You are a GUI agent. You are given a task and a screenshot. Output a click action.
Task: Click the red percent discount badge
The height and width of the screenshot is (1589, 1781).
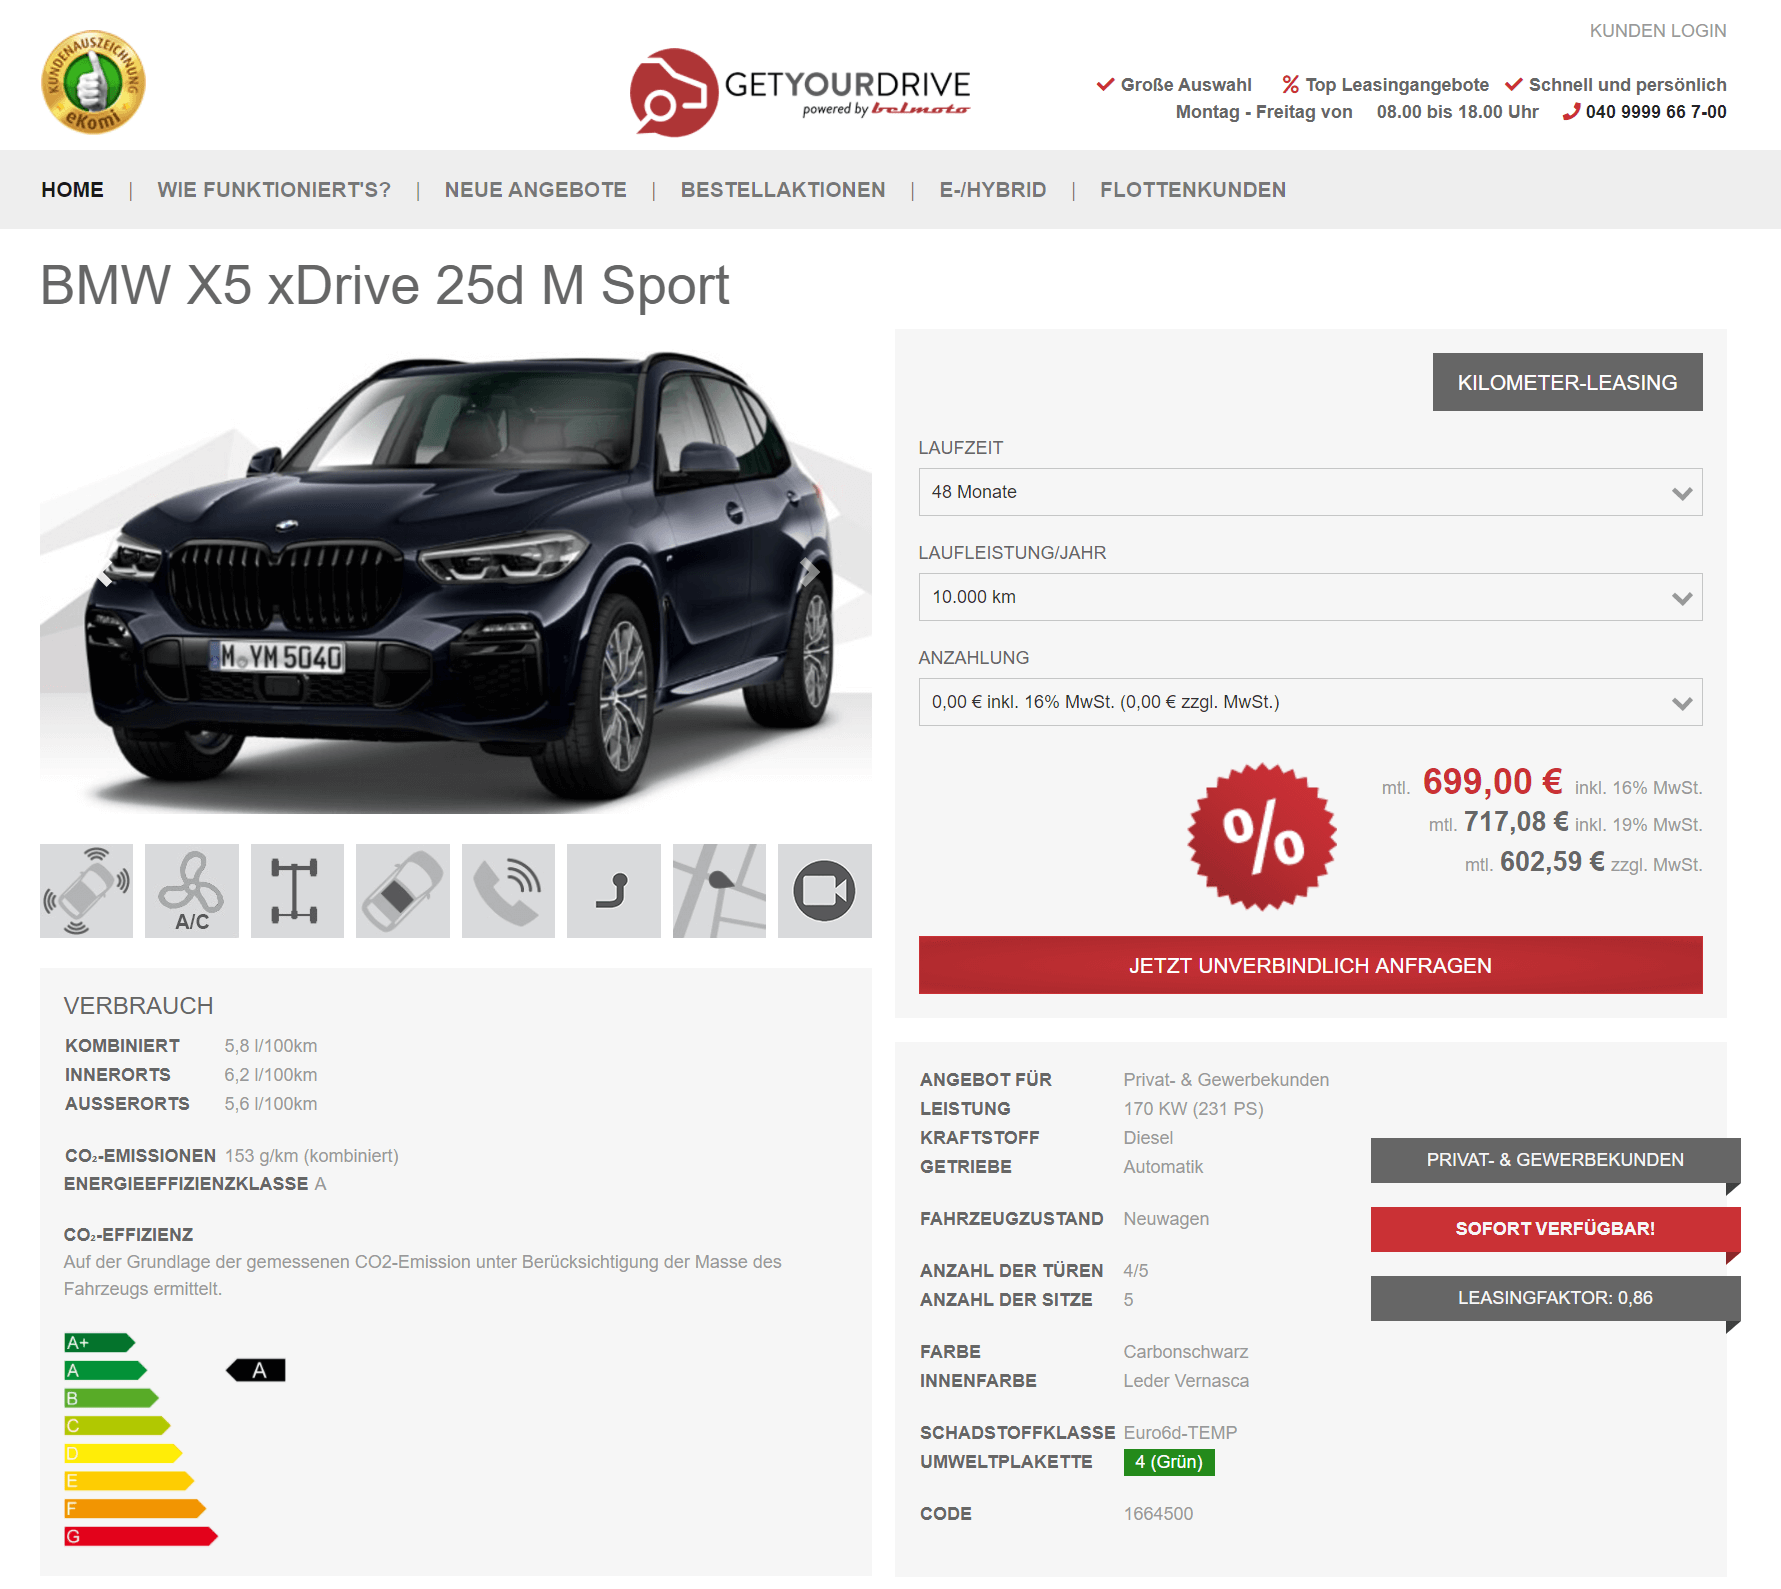(1262, 837)
